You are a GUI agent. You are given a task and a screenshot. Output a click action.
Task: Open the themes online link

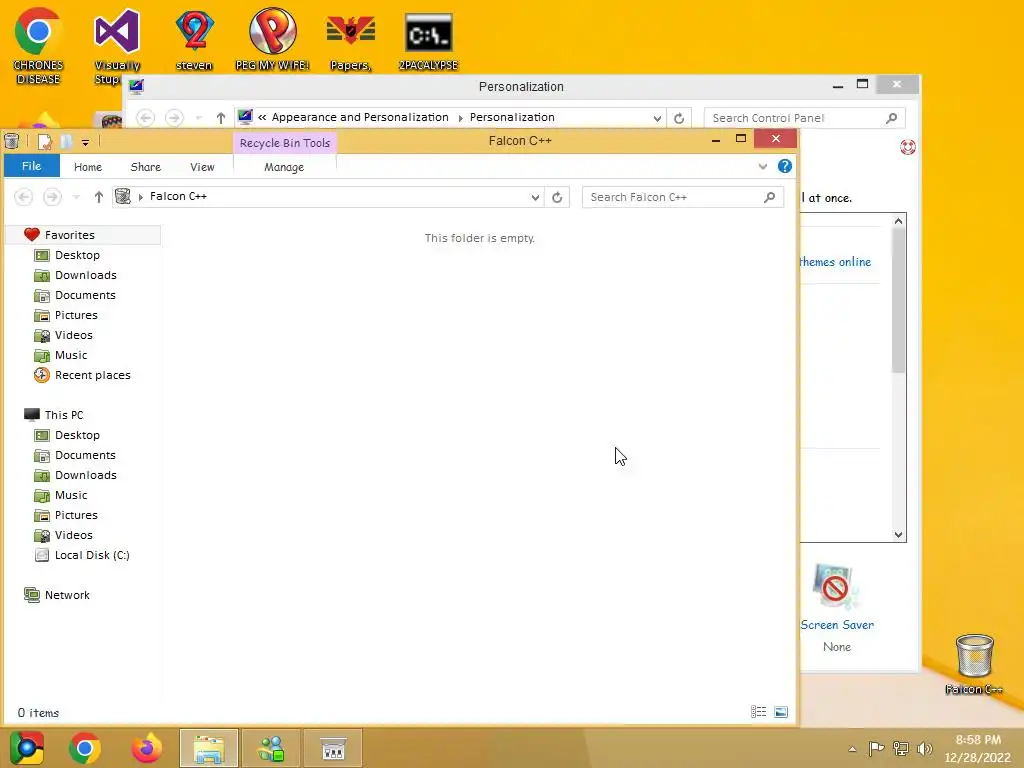tap(835, 262)
